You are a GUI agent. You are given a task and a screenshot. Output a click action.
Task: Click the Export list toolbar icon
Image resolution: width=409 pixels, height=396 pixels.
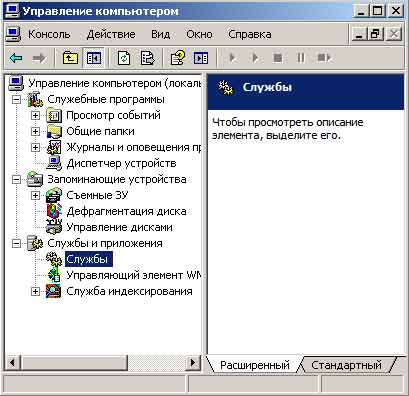[147, 58]
